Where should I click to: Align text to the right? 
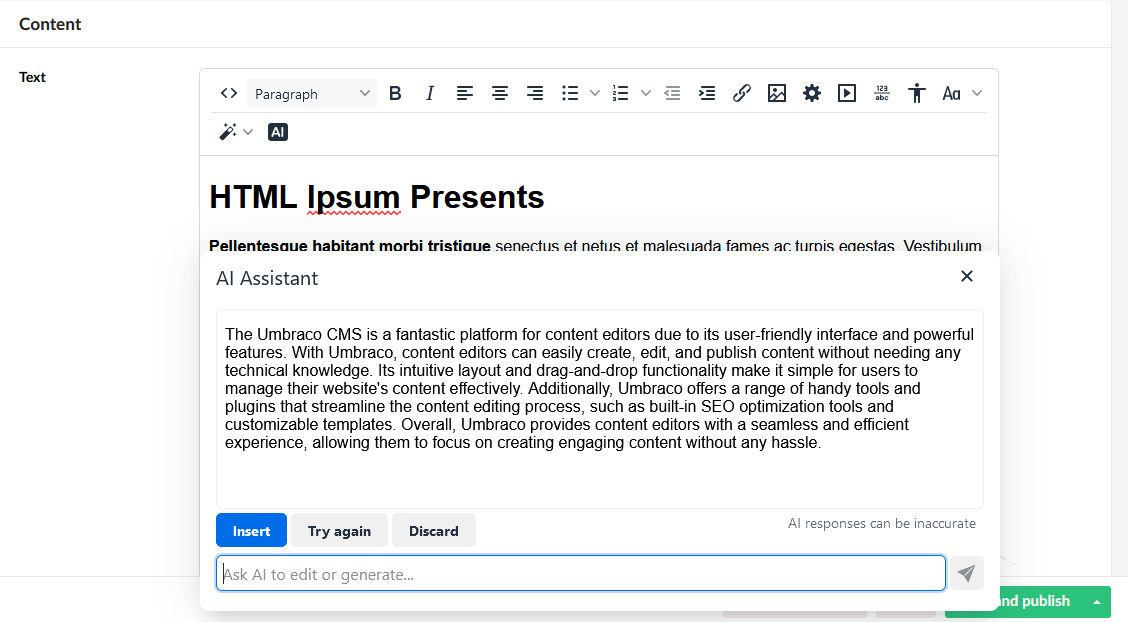pyautogui.click(x=535, y=93)
